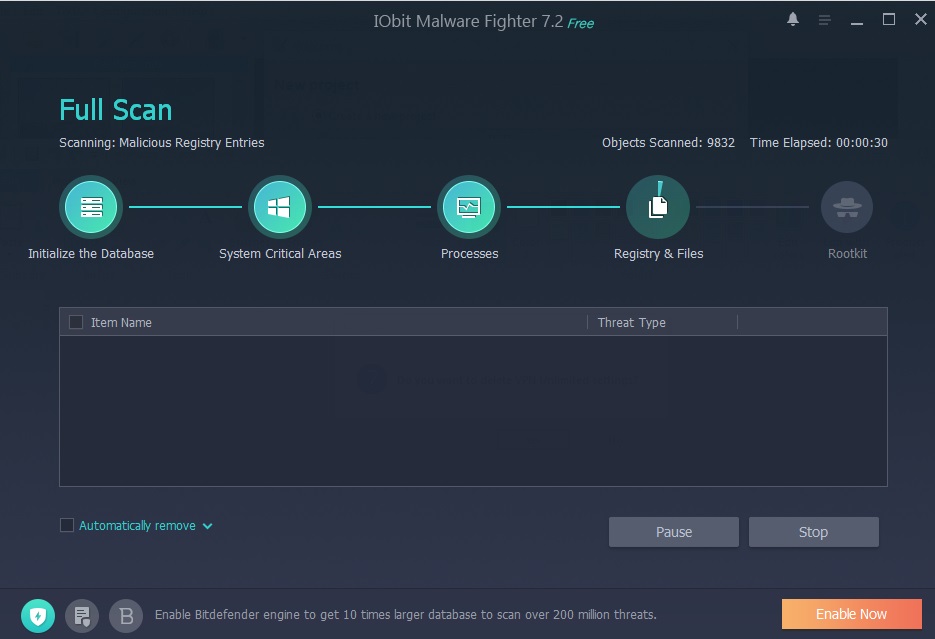Click the System Critical Areas Windows icon

(x=280, y=207)
